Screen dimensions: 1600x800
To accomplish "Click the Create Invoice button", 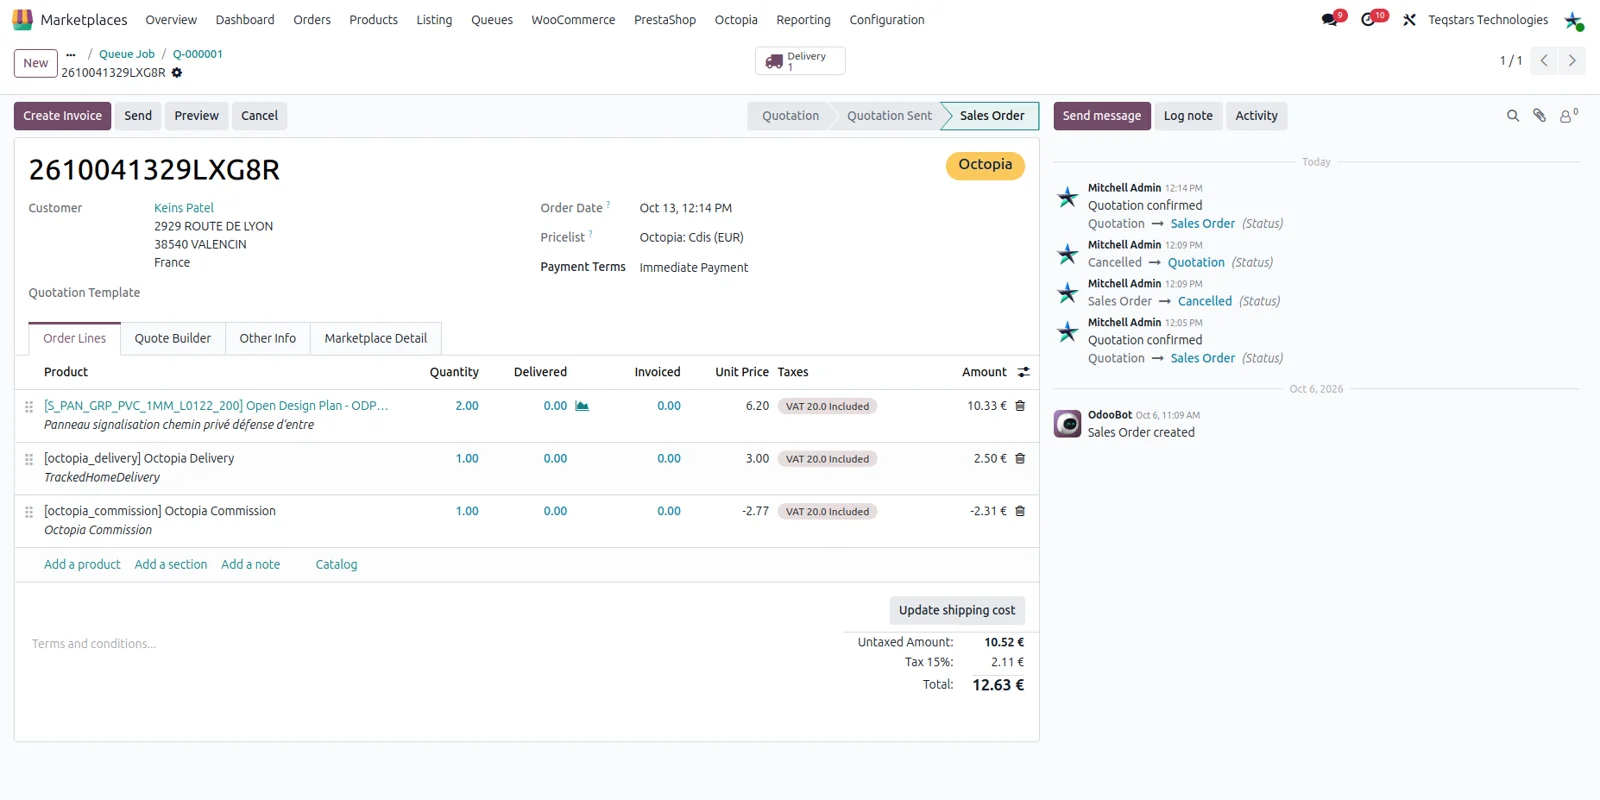I will click(63, 116).
